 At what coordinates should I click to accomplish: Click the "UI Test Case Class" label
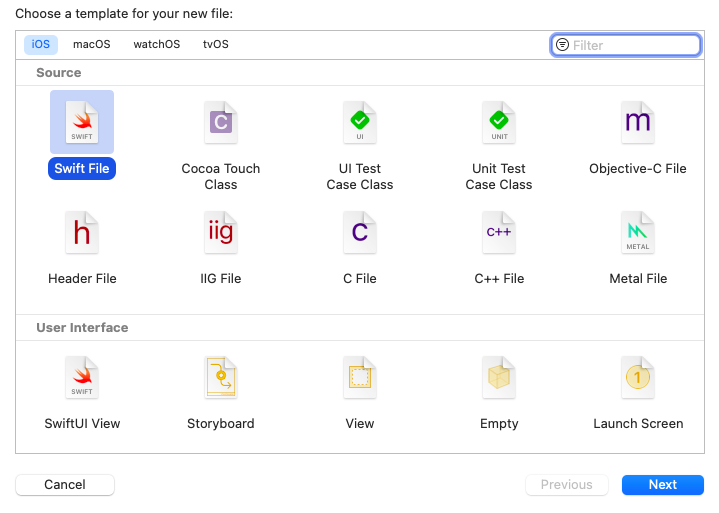[x=360, y=177]
